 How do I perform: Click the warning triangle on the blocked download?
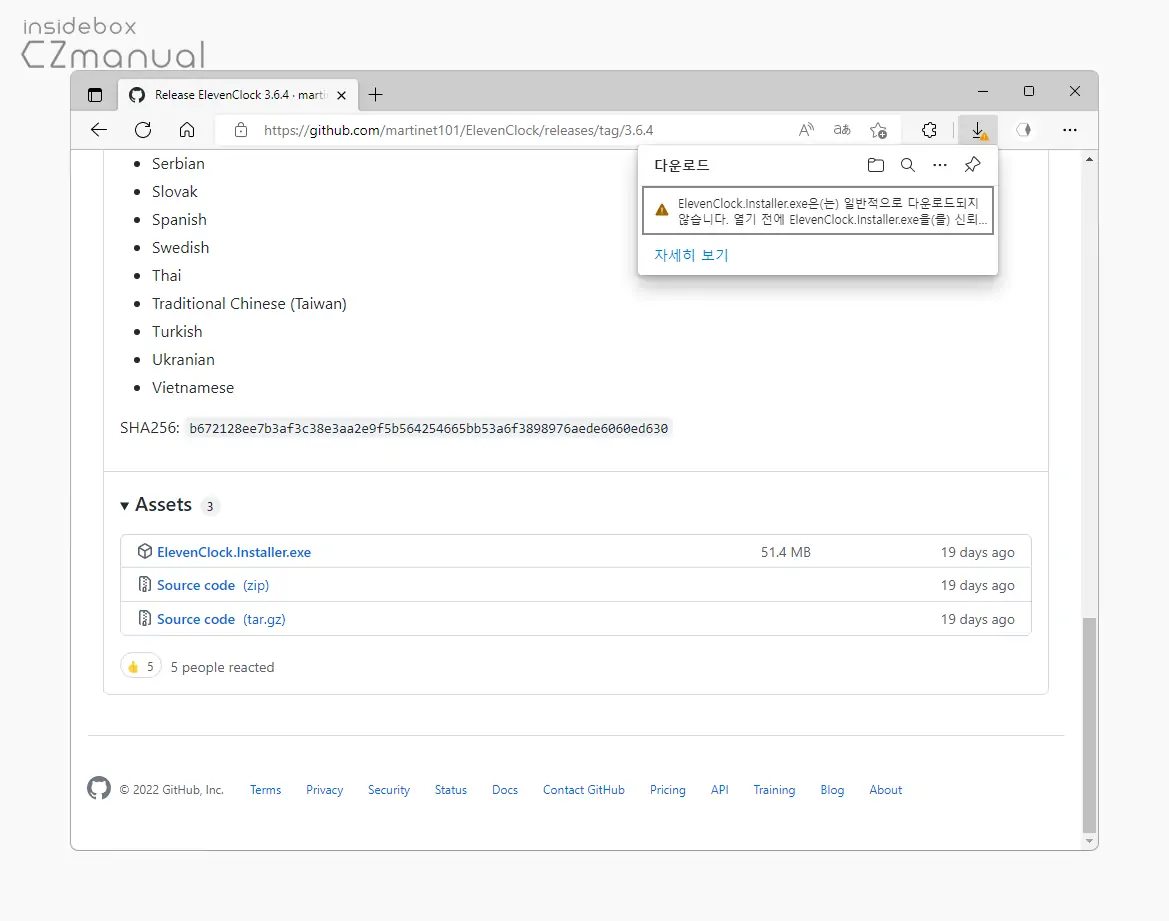pos(661,210)
